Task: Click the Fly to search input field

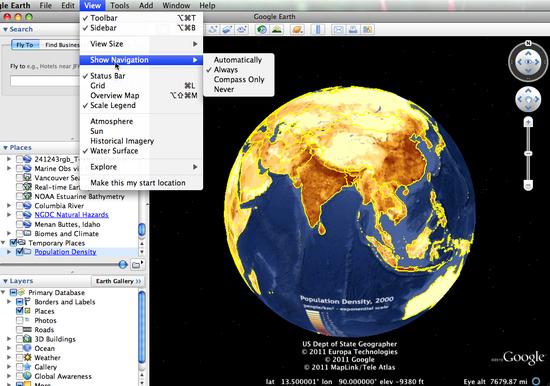Action: click(x=46, y=81)
